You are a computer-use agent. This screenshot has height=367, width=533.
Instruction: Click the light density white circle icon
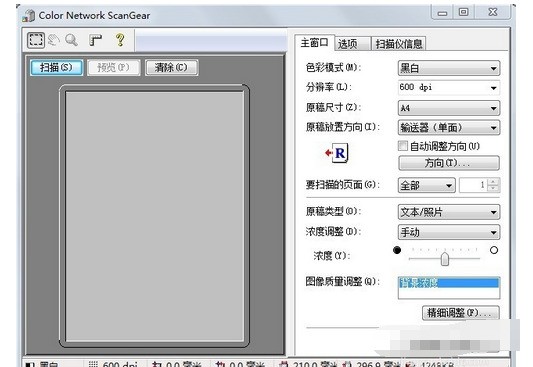(x=494, y=250)
